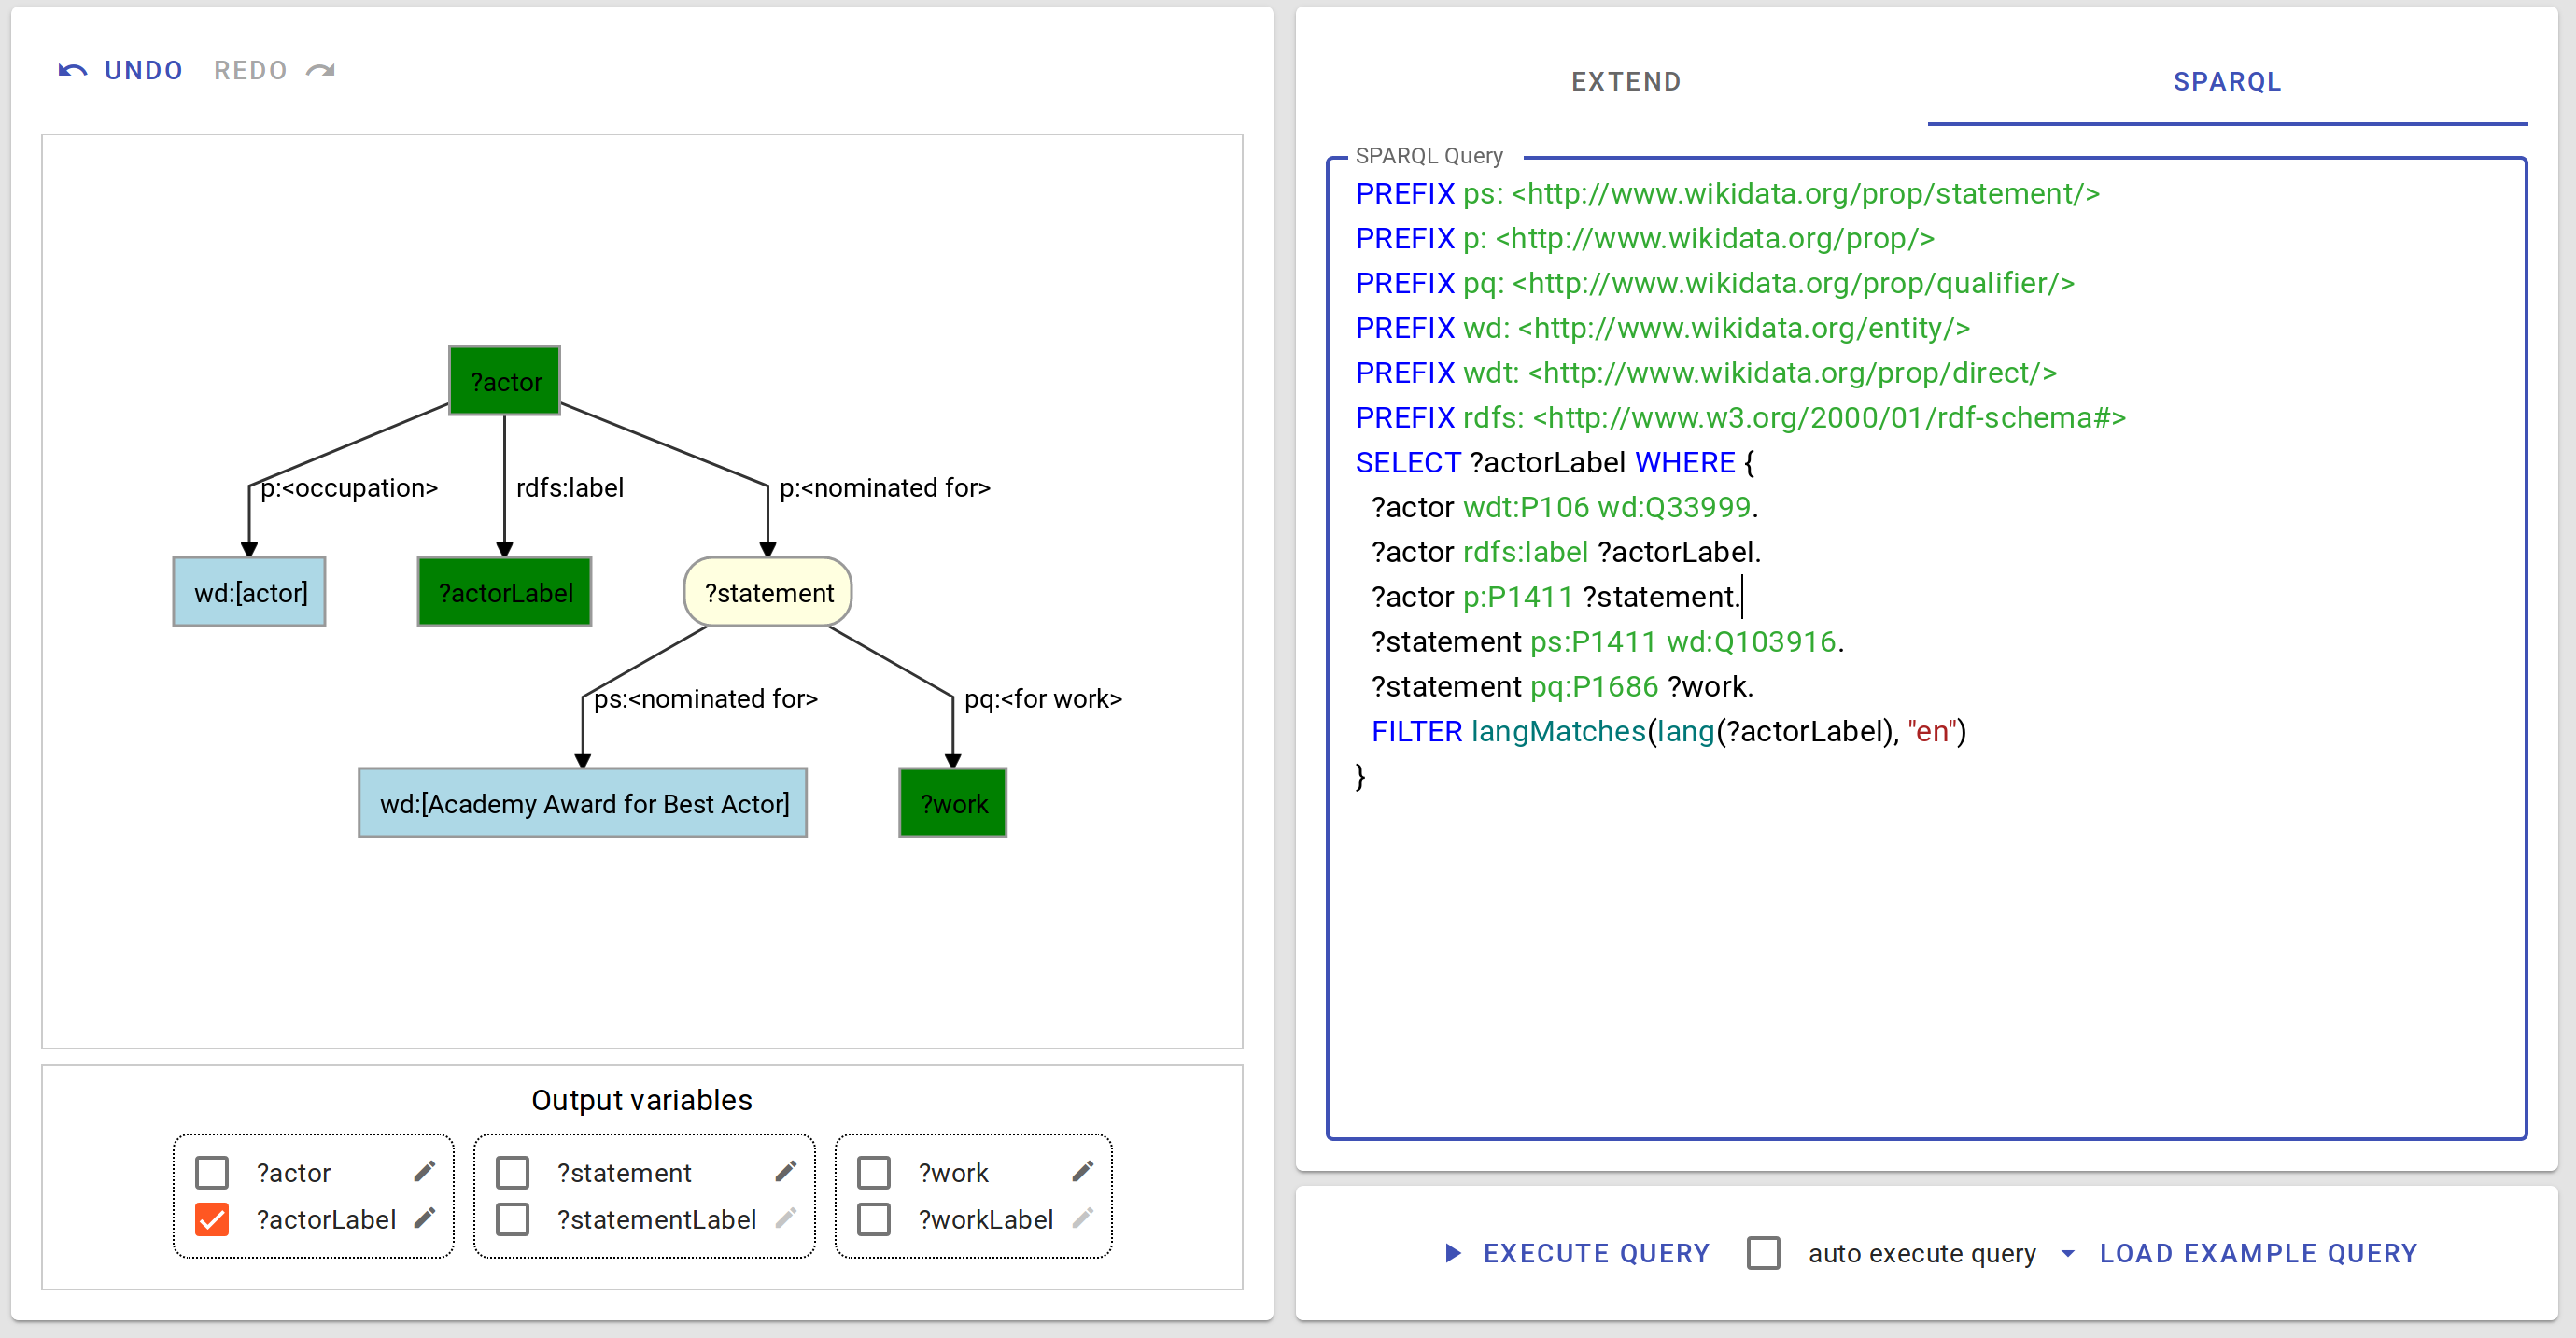The image size is (2576, 1338).
Task: Click the PREFIX ps line
Action: 1728,193
